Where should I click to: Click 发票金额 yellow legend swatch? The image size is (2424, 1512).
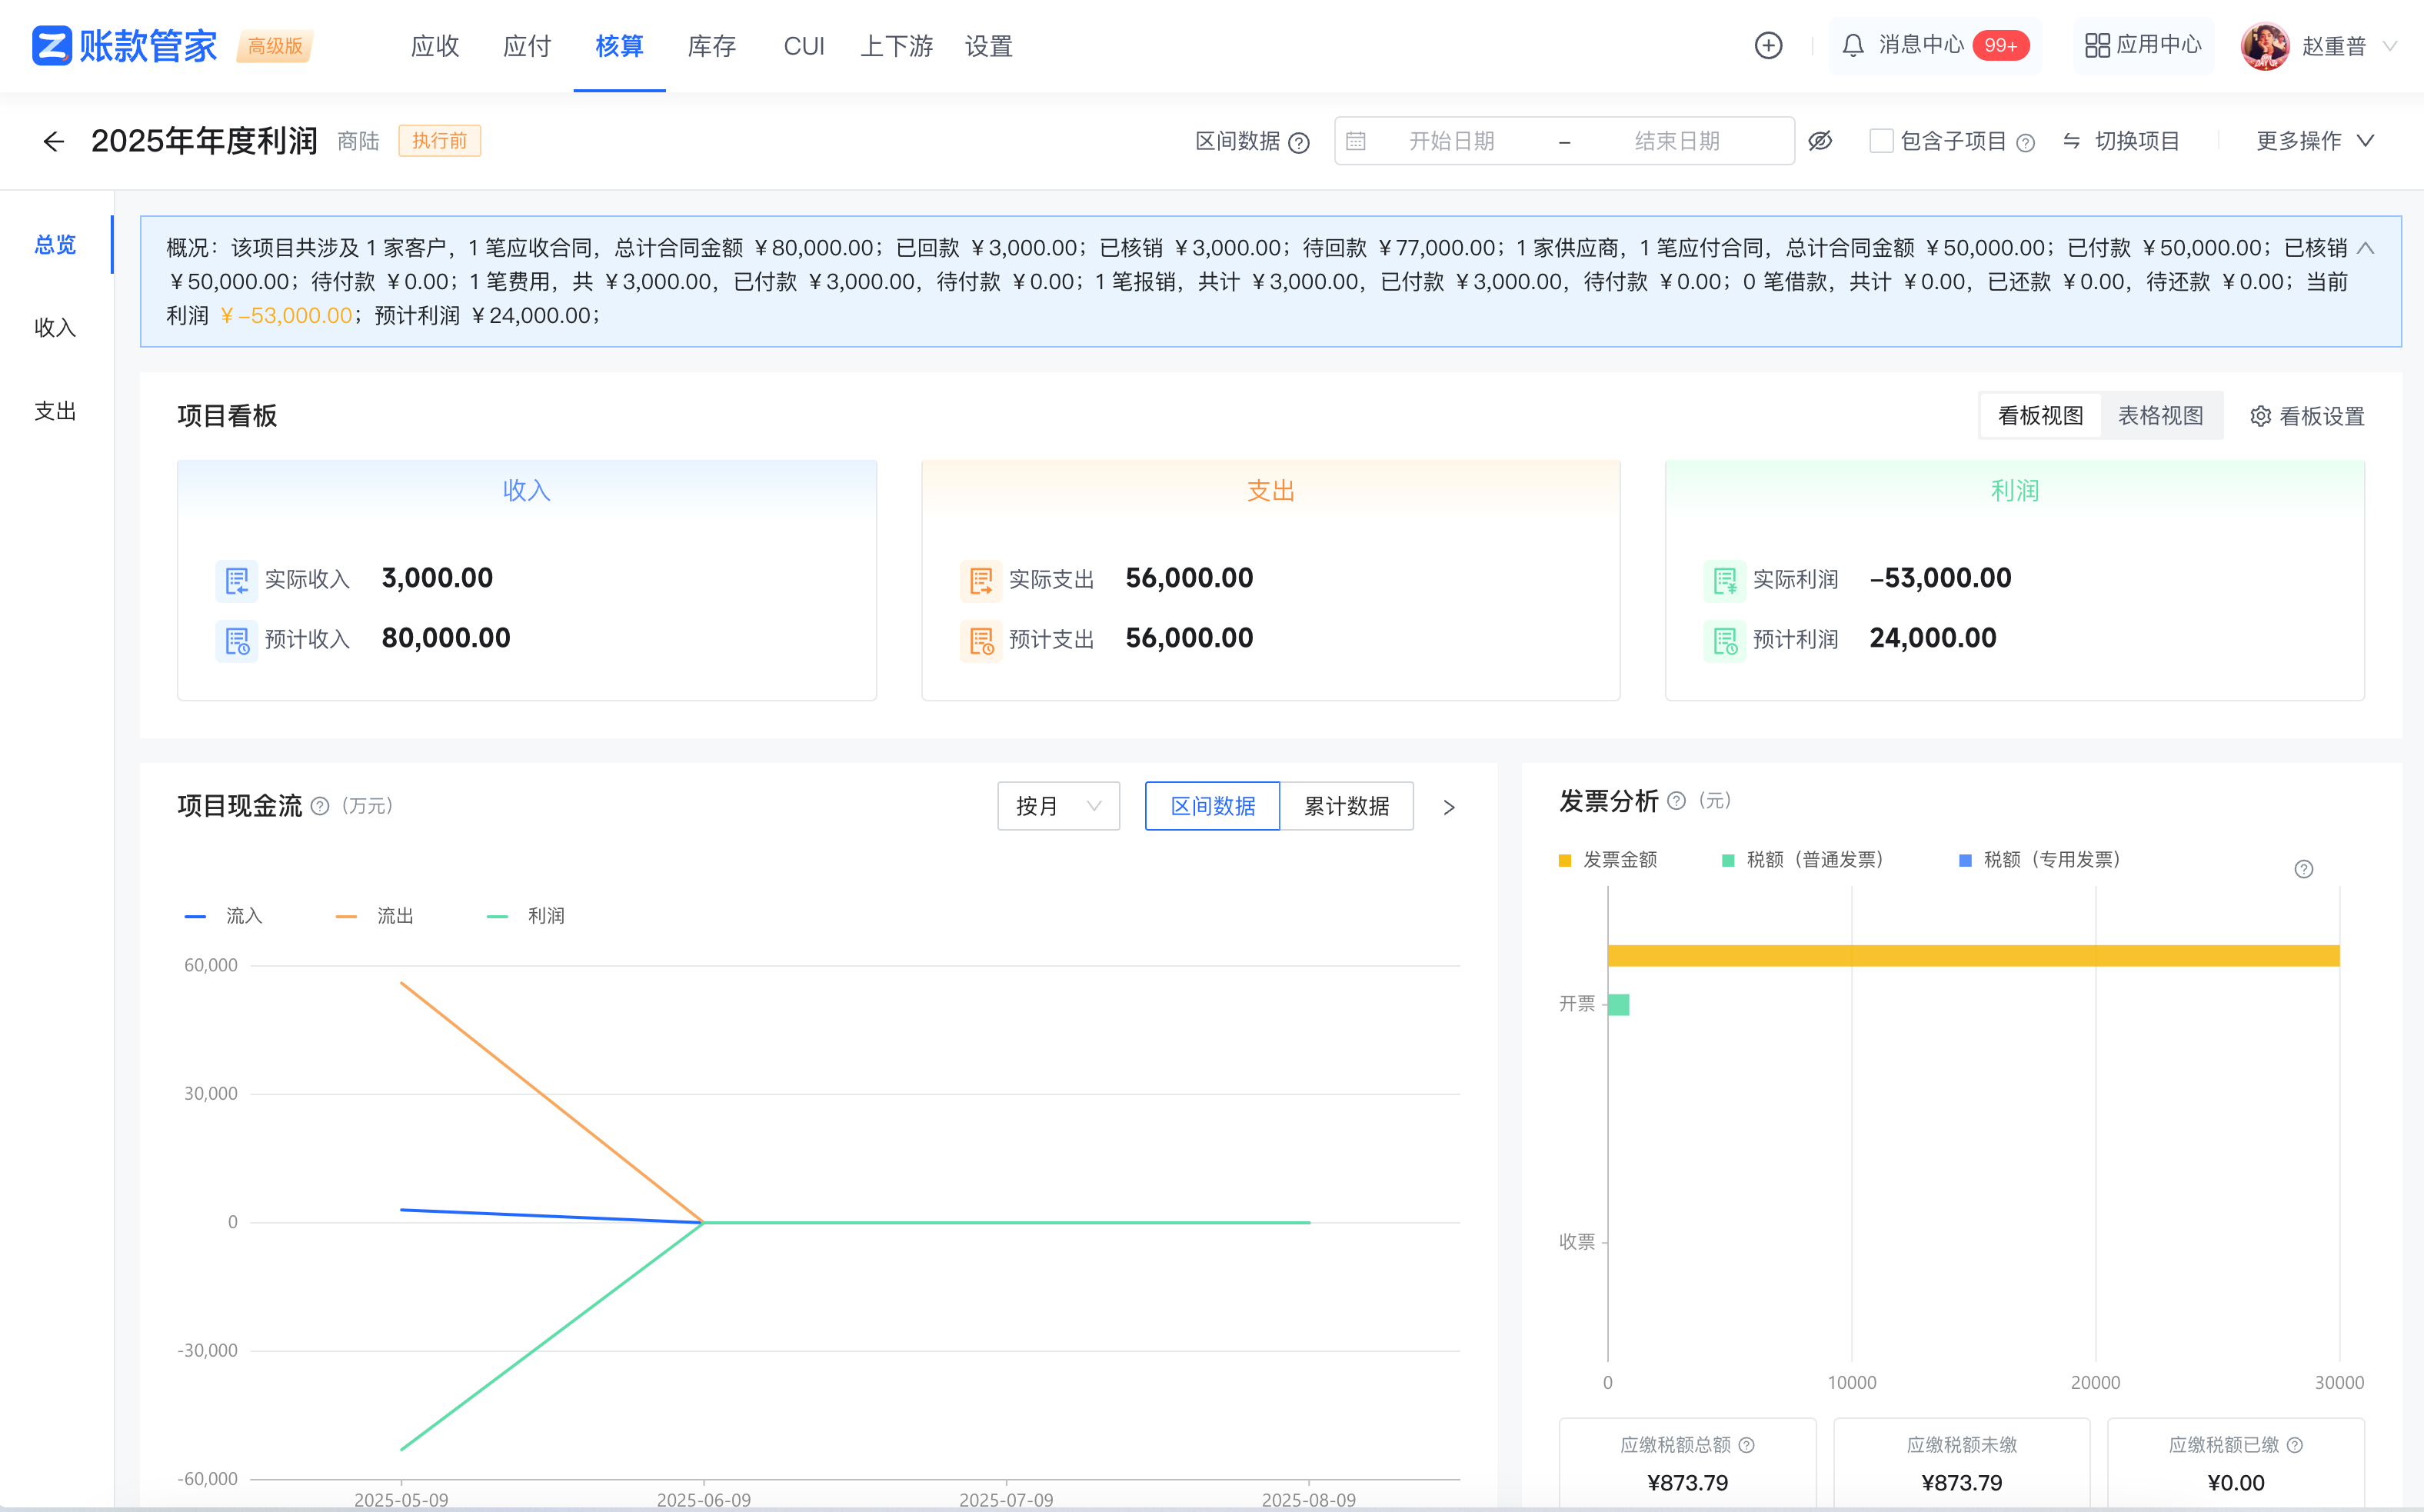click(1565, 861)
